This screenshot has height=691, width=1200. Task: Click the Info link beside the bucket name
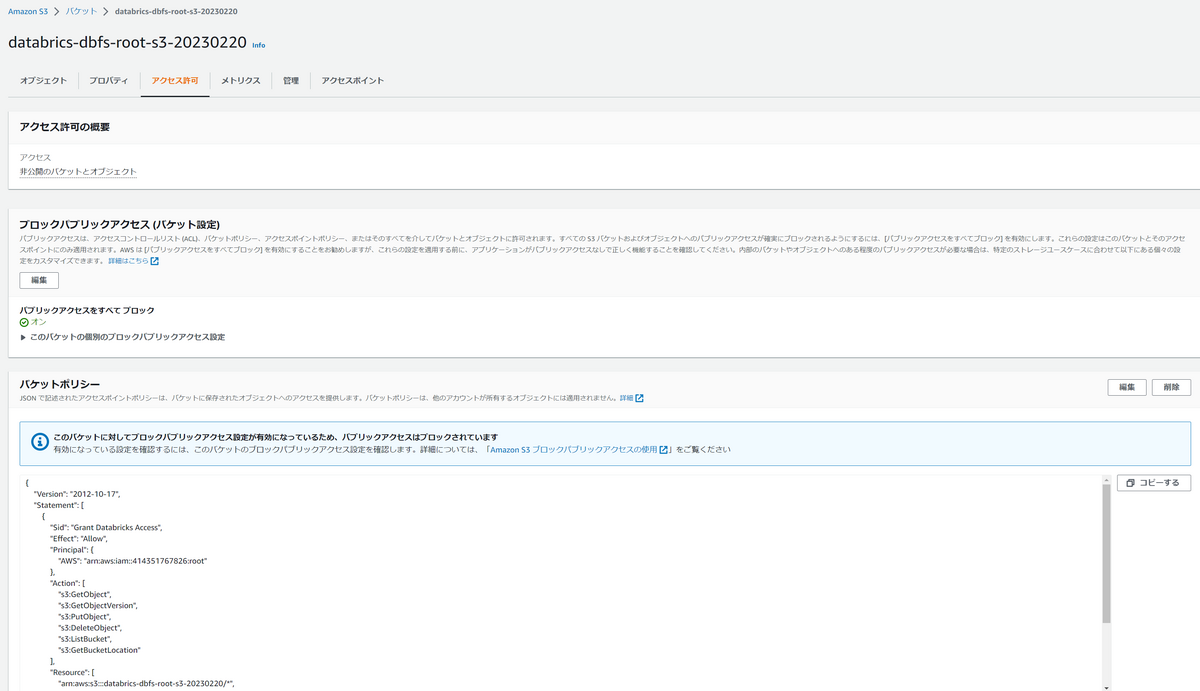pos(259,45)
